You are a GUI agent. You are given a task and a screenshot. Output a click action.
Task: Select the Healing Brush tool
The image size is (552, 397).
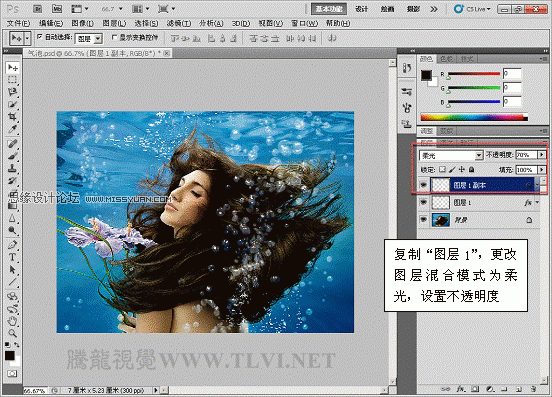point(13,144)
